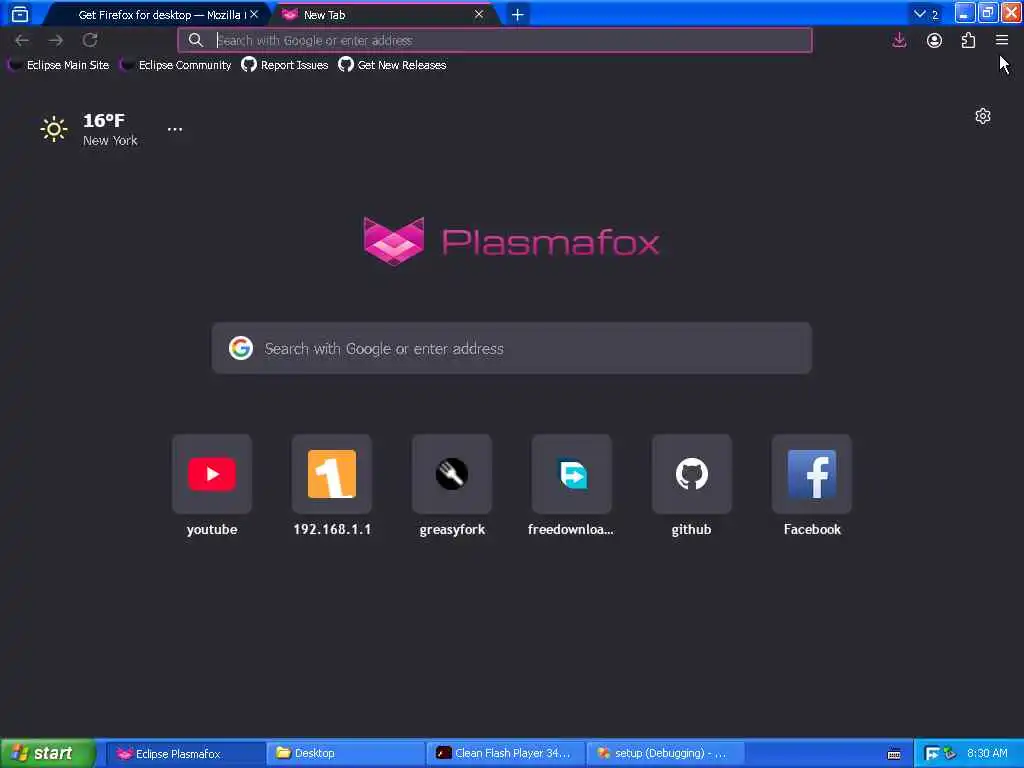Image resolution: width=1024 pixels, height=768 pixels.
Task: Add a new tab with plus button
Action: click(517, 14)
